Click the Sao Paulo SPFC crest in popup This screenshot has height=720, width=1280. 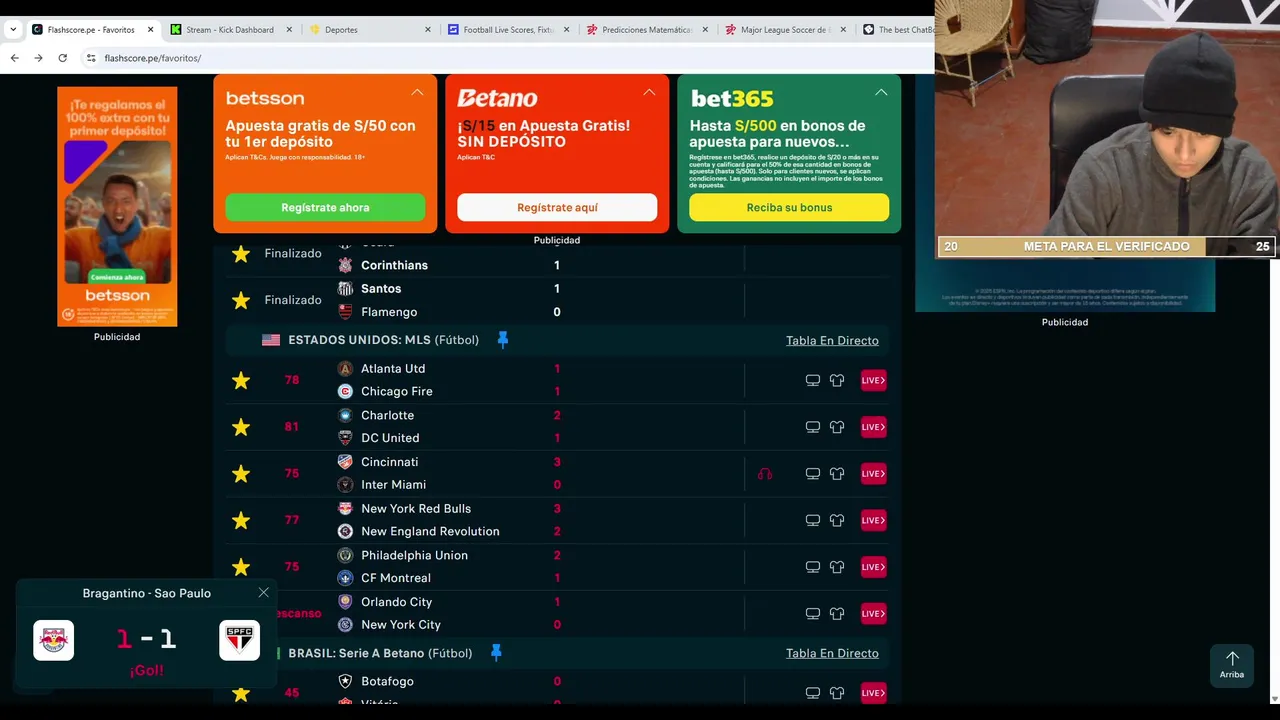coord(240,640)
